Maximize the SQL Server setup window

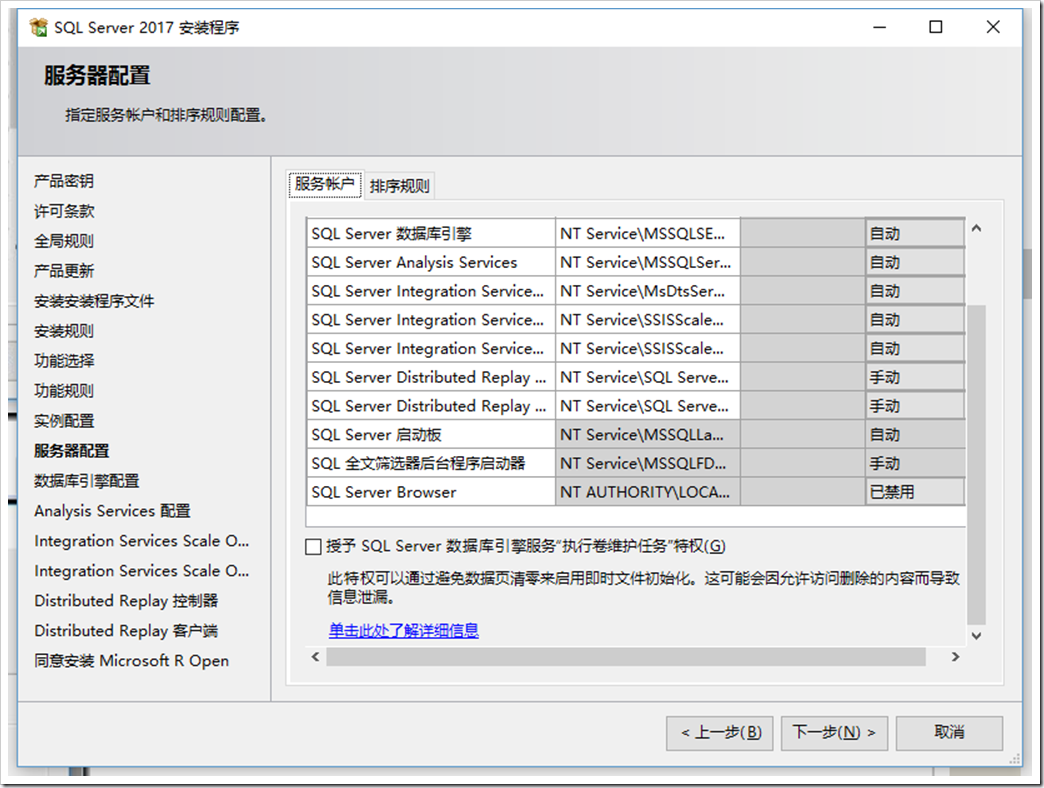[935, 27]
